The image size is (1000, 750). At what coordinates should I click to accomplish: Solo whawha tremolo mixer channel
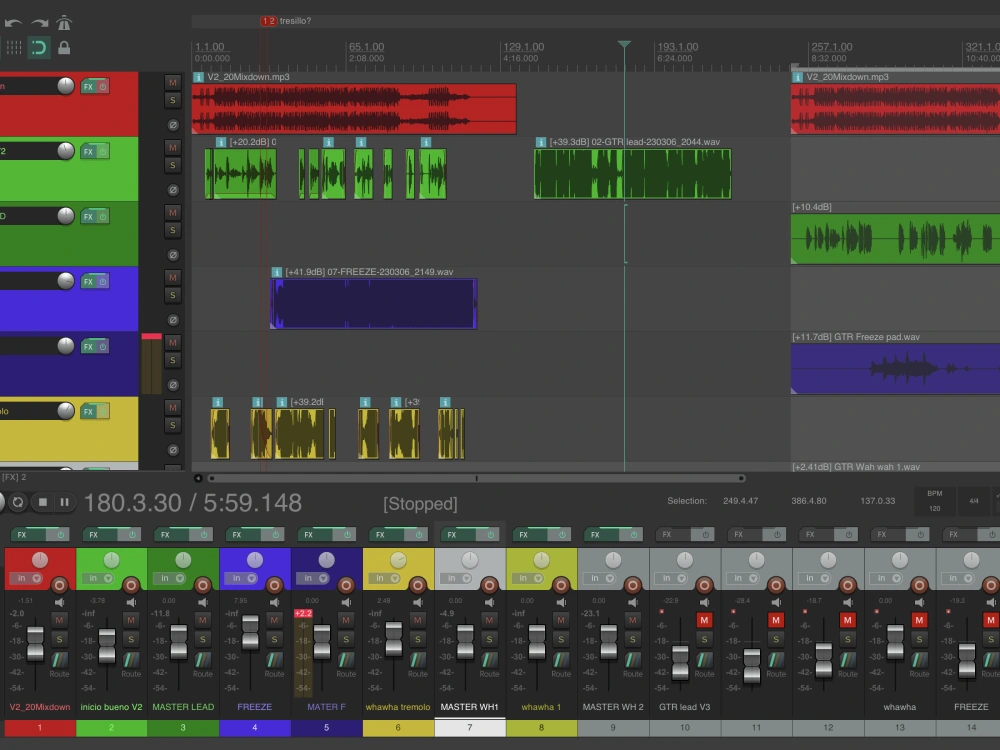point(418,639)
